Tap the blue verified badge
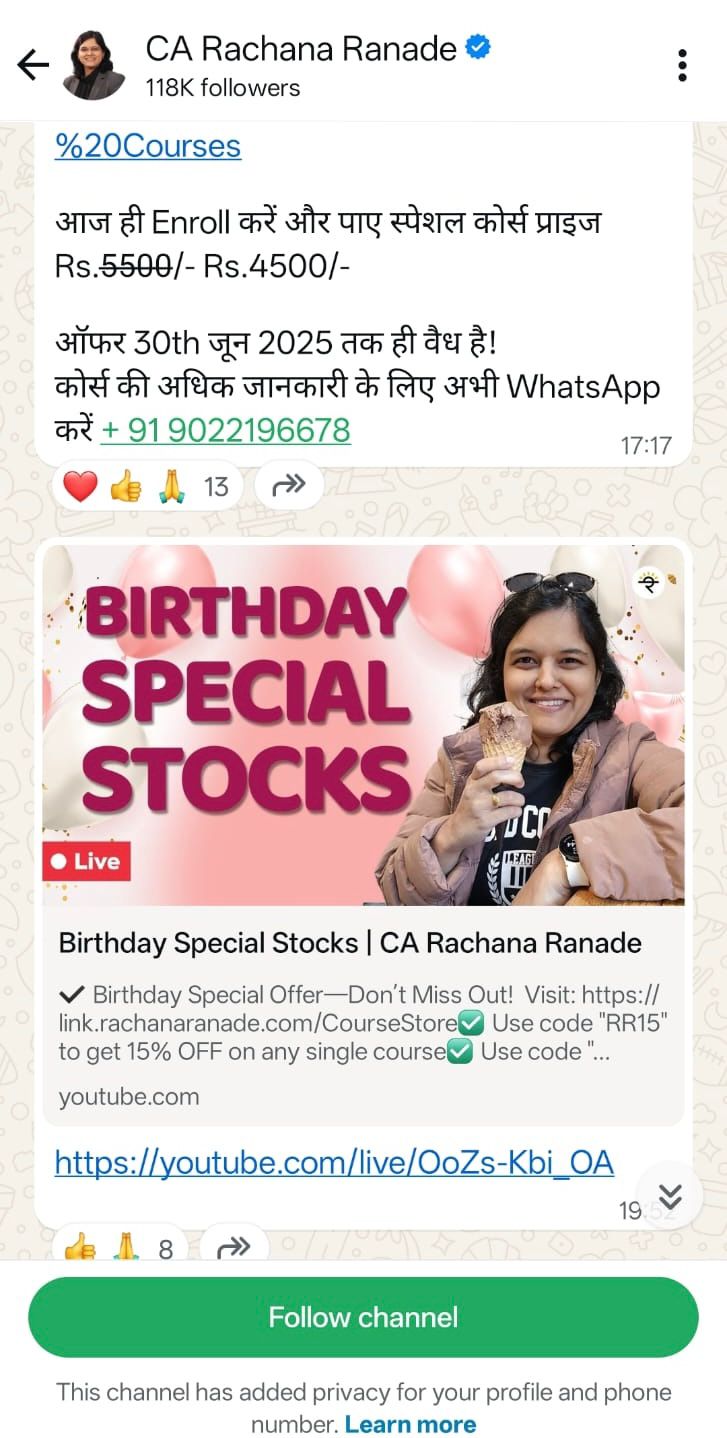Screen dimensions: 727x1438 tap(479, 47)
